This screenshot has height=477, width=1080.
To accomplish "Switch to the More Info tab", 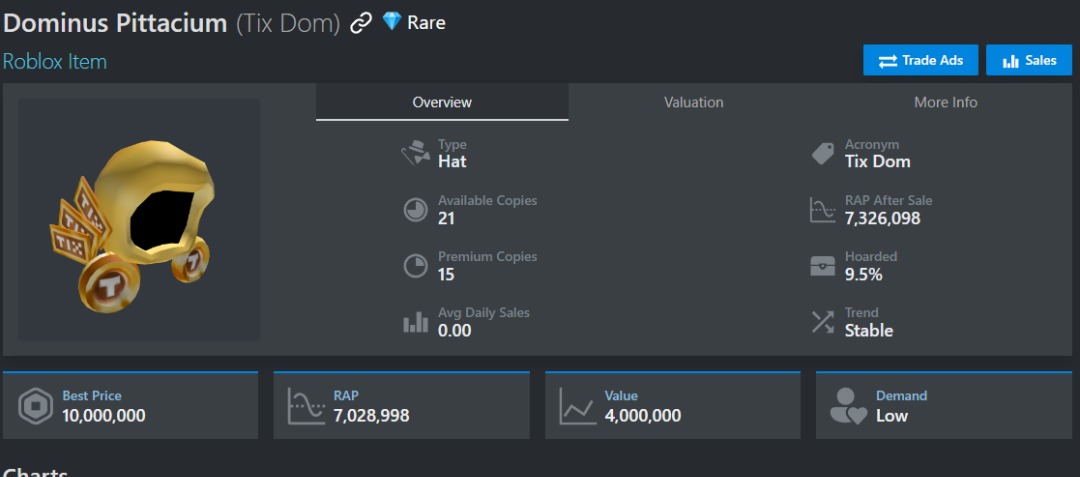I will pos(946,103).
